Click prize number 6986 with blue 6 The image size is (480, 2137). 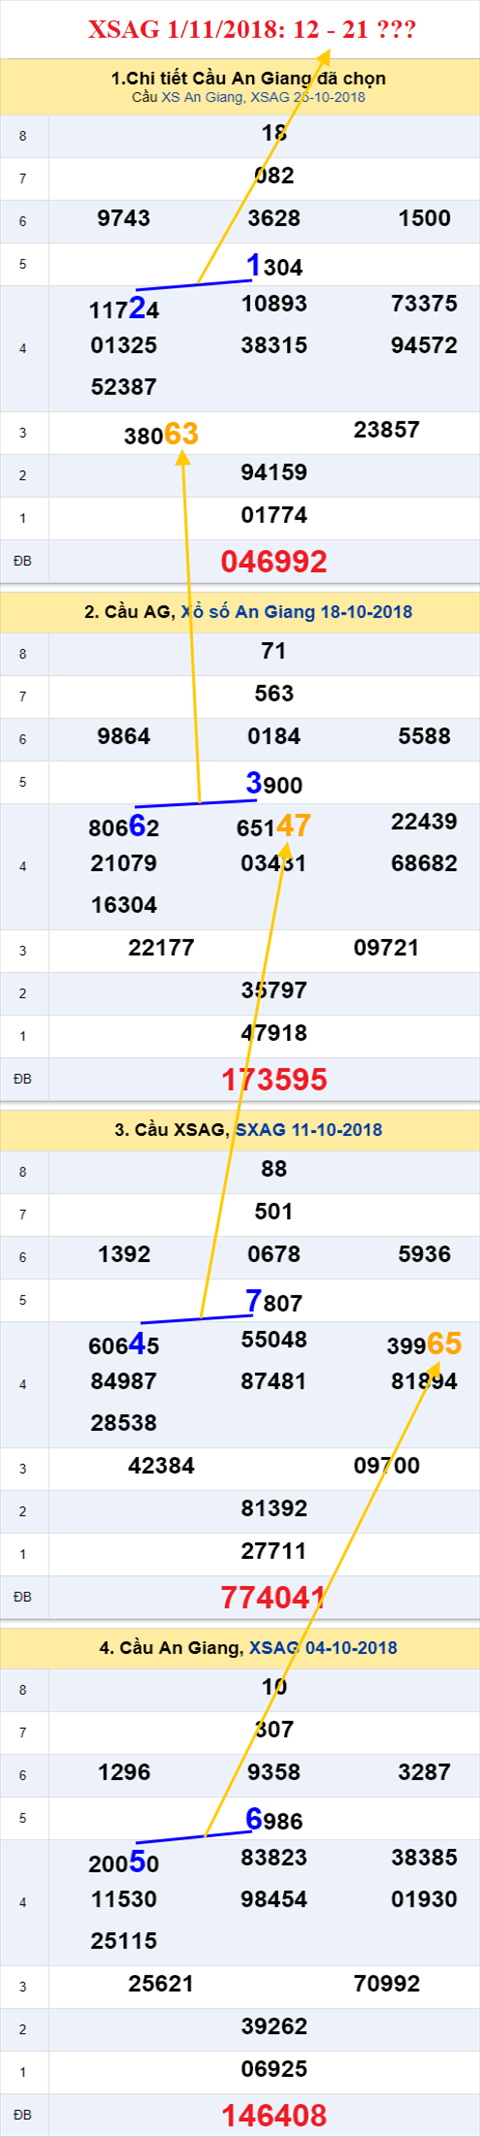(274, 1820)
